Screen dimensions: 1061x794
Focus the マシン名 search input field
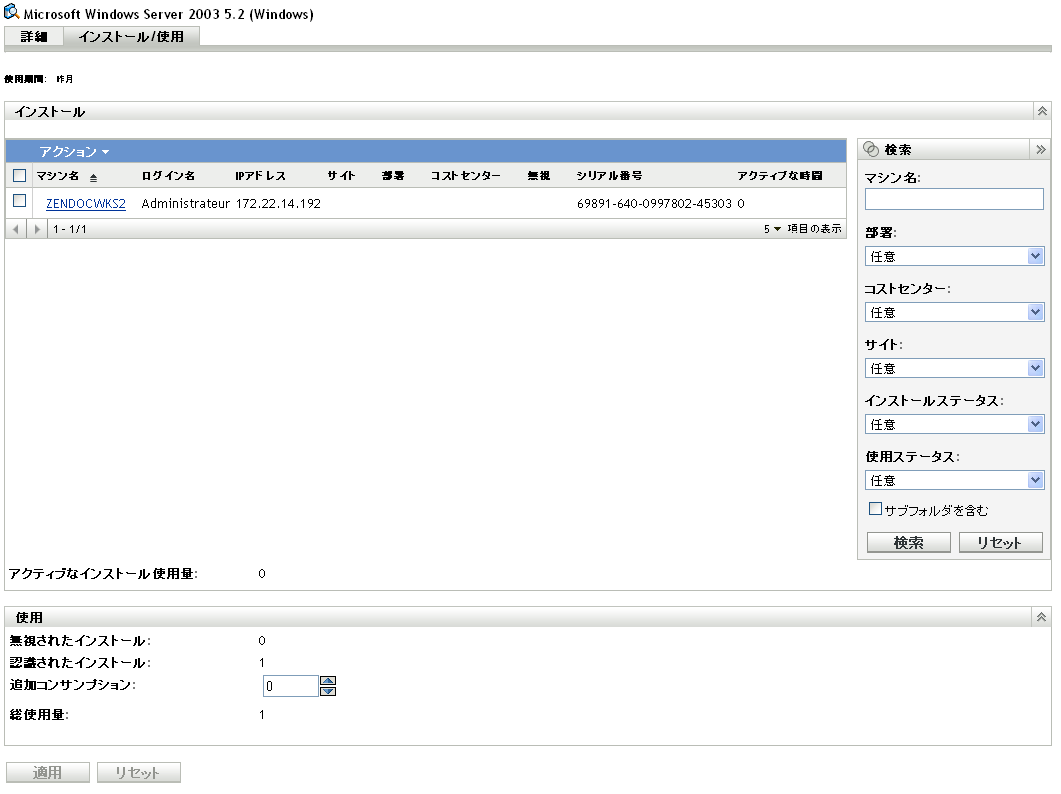(954, 199)
